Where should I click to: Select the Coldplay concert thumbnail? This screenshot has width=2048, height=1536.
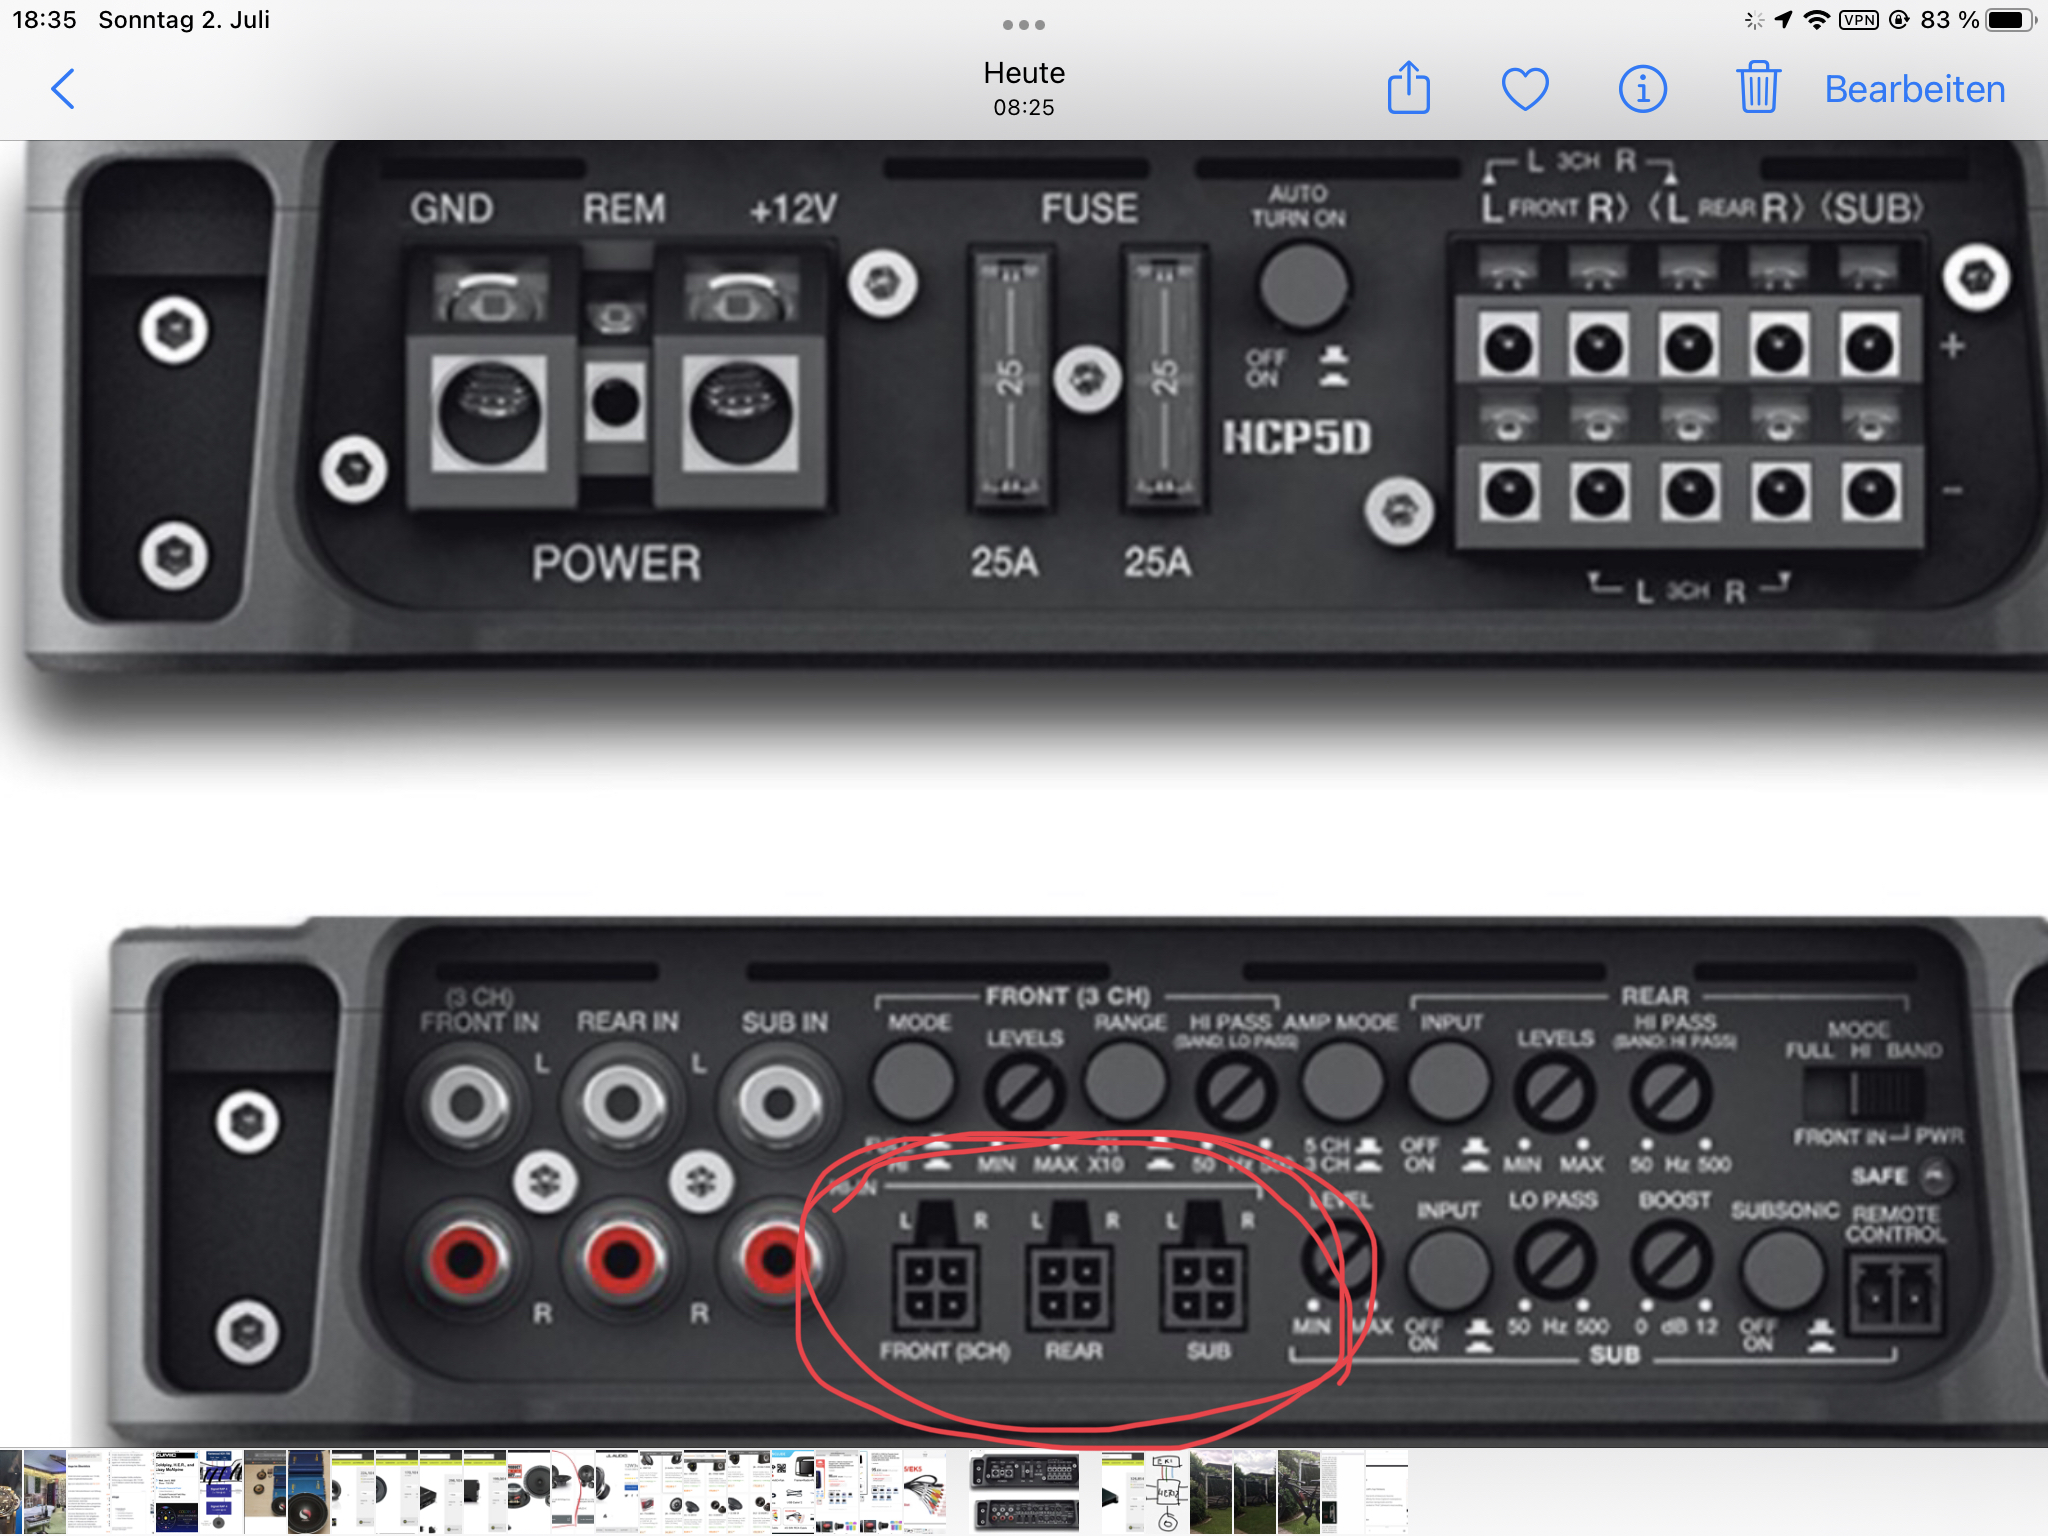pos(176,1492)
